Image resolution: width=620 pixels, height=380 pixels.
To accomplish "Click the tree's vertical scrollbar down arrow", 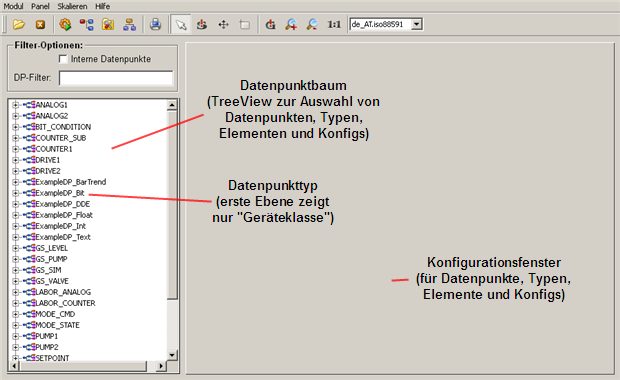I will [172, 355].
